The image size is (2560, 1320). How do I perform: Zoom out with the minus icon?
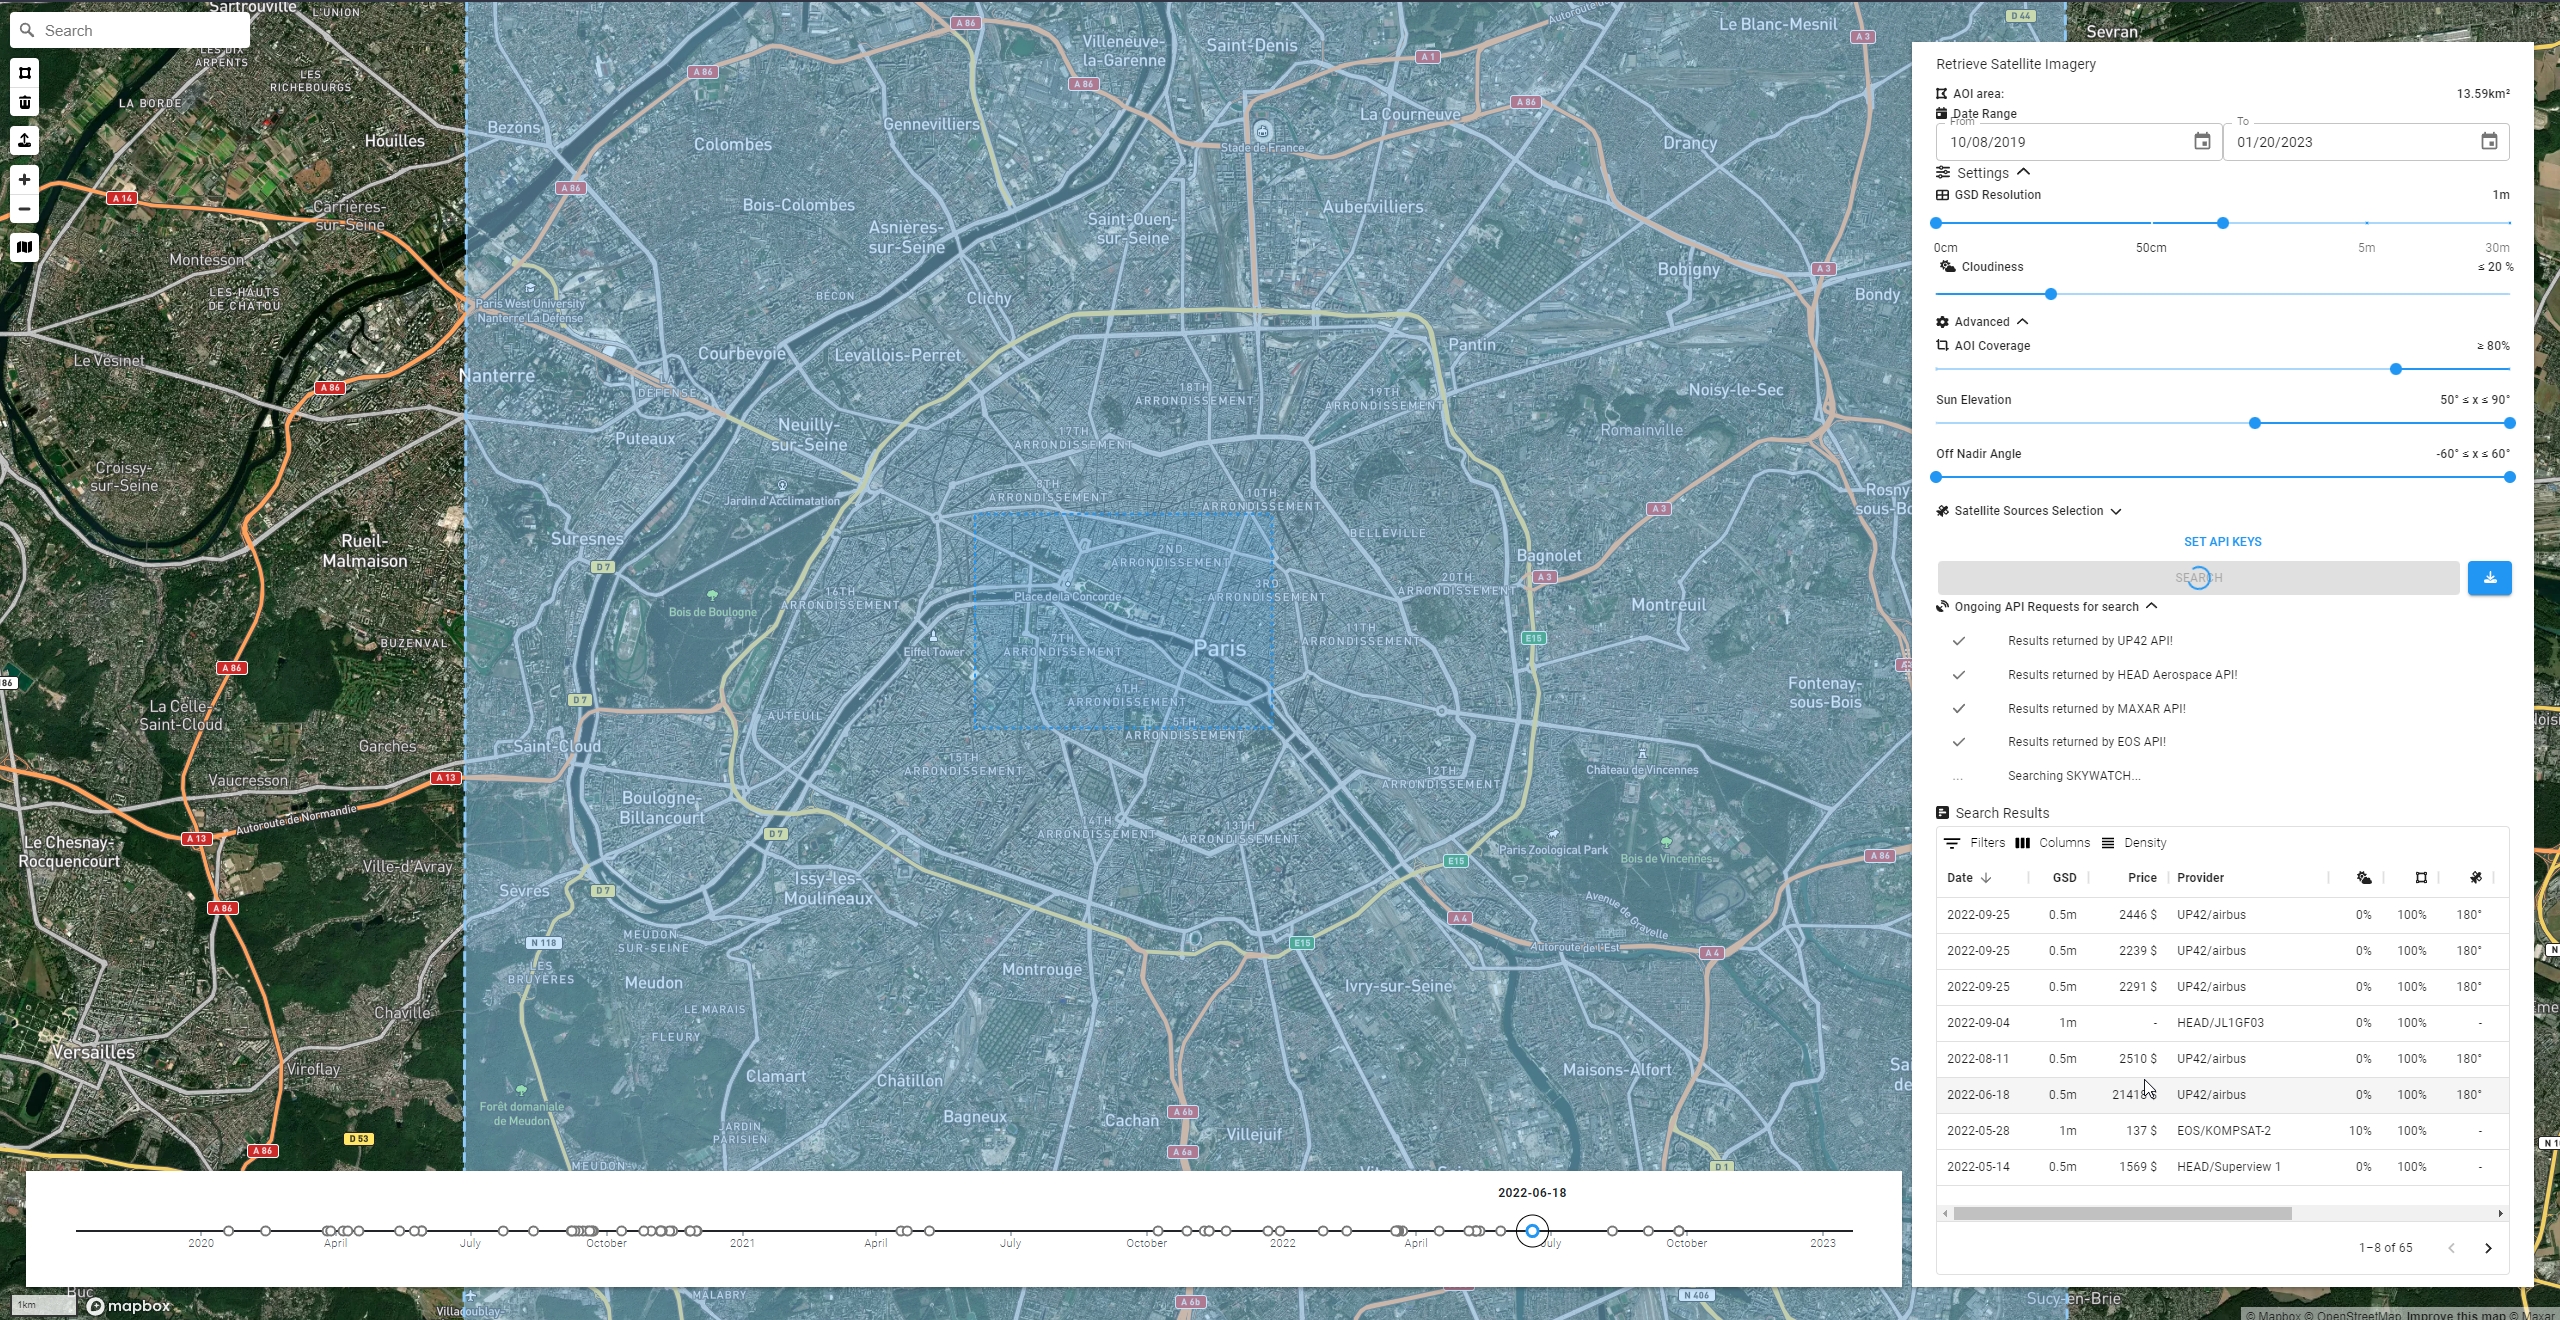point(25,209)
